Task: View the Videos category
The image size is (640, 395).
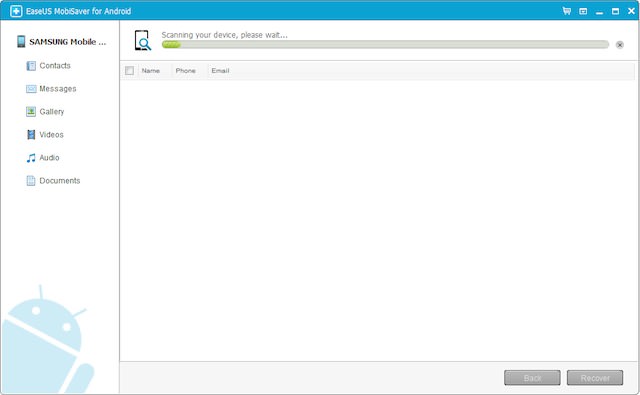Action: pyautogui.click(x=51, y=134)
